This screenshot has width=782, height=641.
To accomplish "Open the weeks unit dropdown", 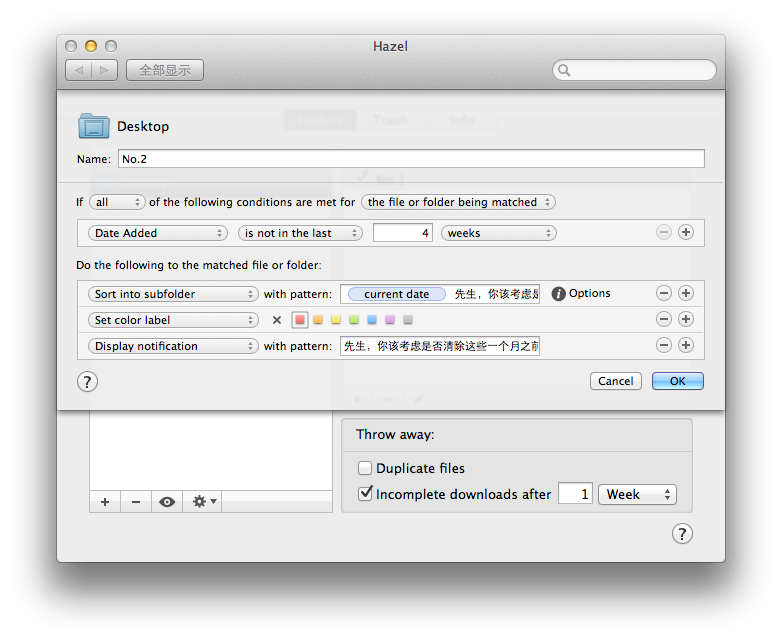I will (x=499, y=233).
